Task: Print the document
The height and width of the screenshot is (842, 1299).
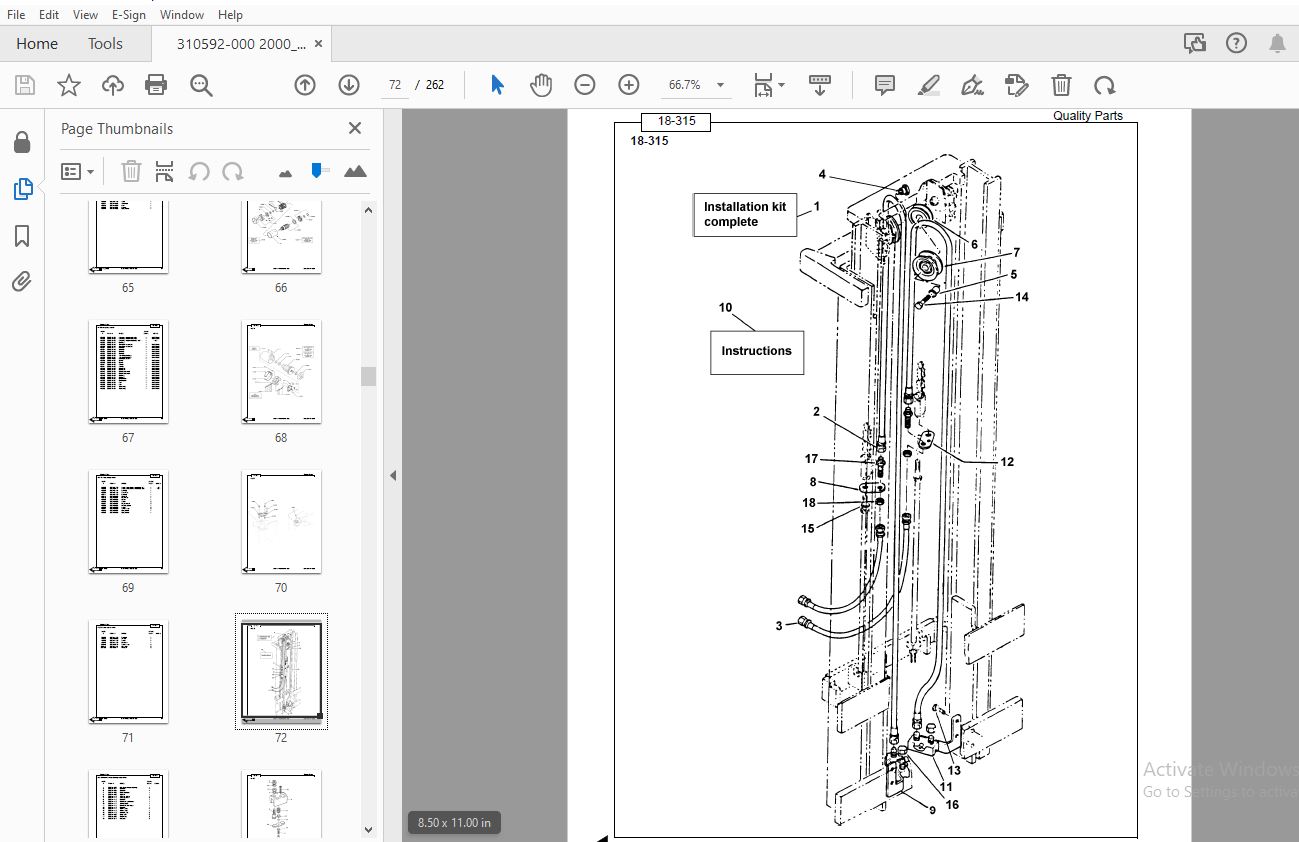Action: pyautogui.click(x=156, y=85)
